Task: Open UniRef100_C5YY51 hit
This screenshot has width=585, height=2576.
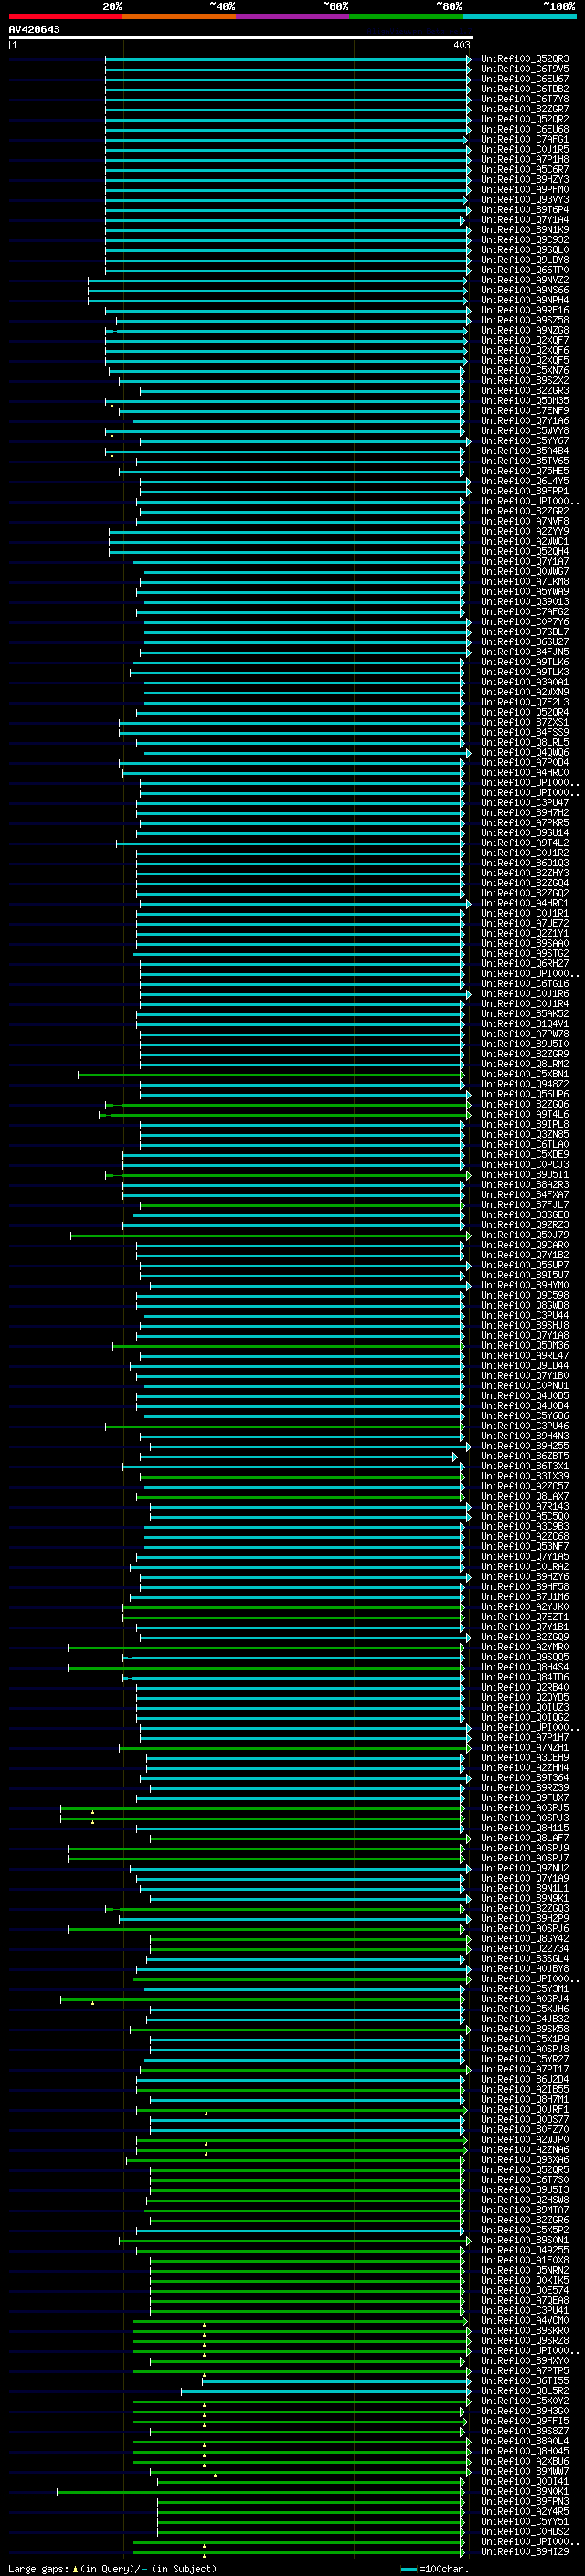Action: click(524, 2523)
